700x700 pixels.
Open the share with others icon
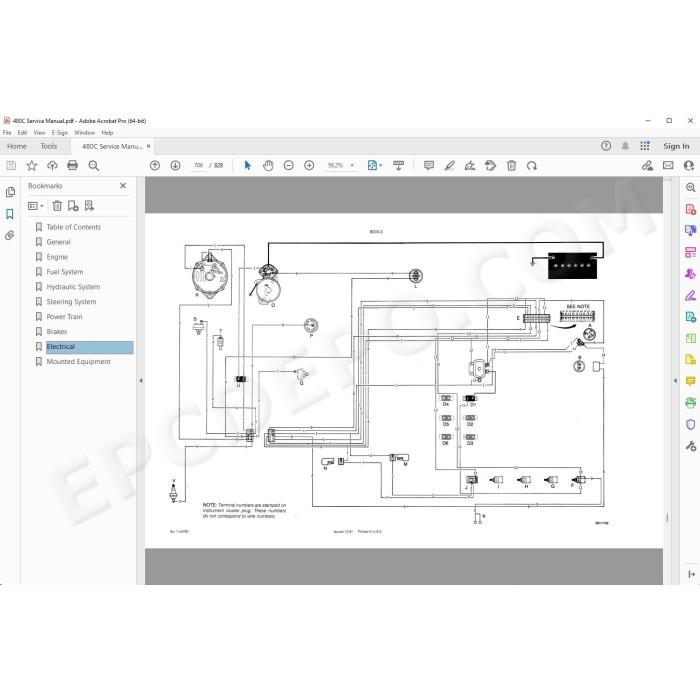point(689,166)
